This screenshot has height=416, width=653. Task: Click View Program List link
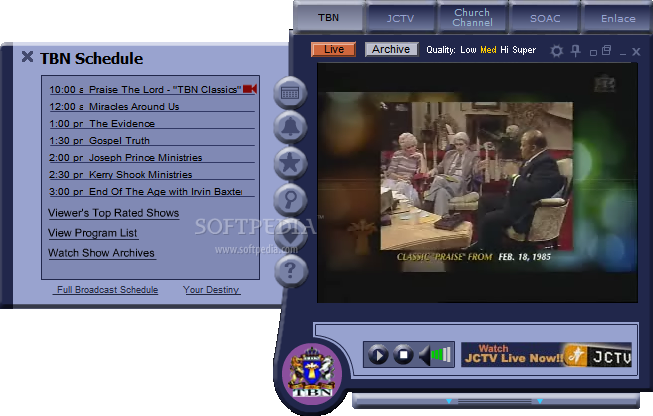coord(92,233)
